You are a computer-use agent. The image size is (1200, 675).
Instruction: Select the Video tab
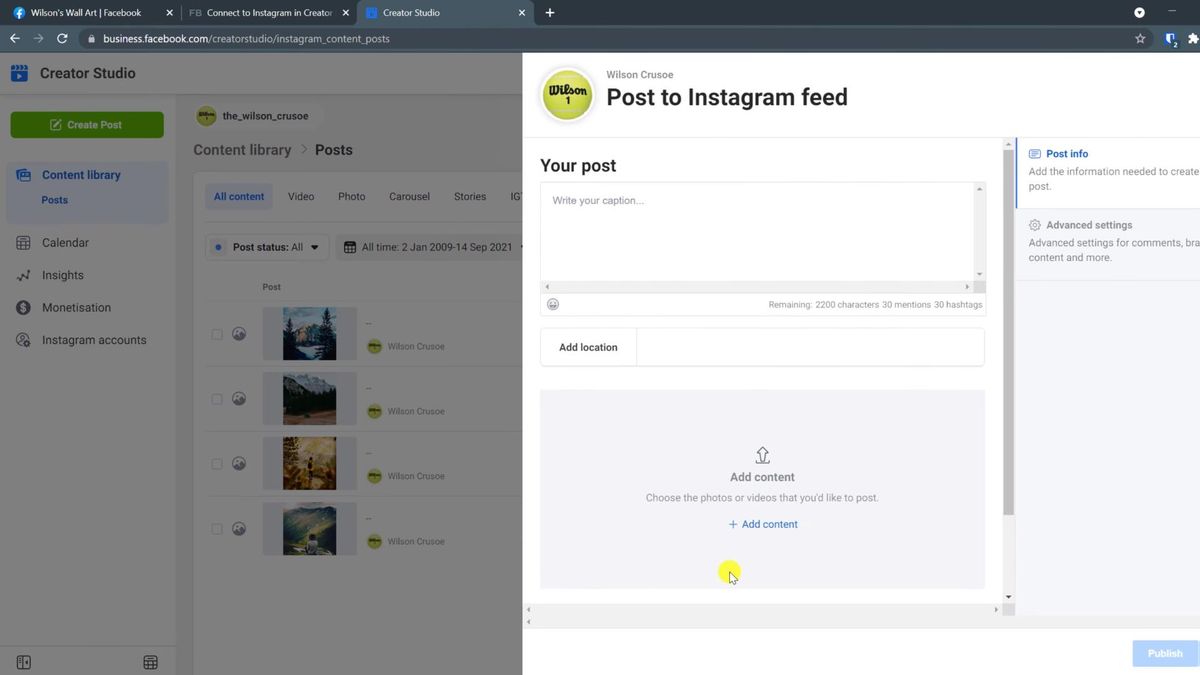point(301,197)
